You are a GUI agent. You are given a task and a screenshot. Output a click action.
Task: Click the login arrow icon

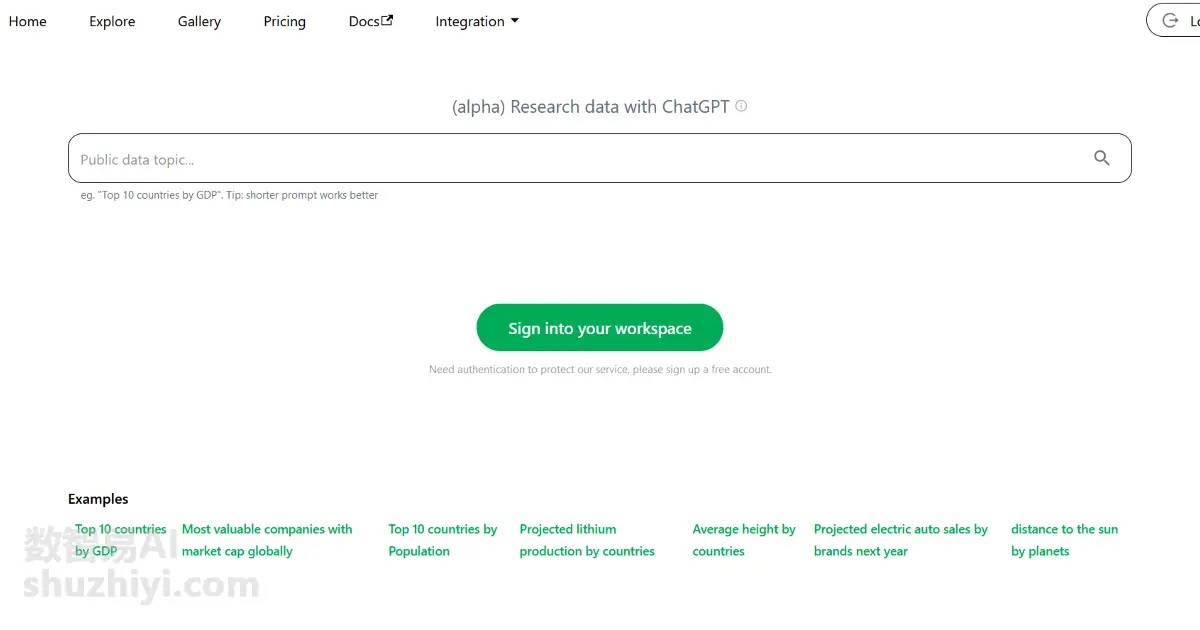click(x=1170, y=21)
